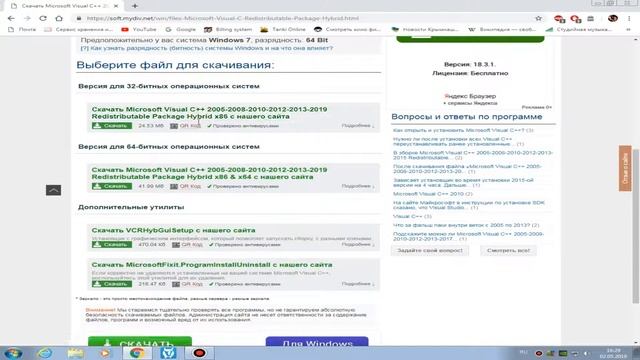Click Смотреть все button
Viewport: 640px width, 360px height.
(508, 251)
